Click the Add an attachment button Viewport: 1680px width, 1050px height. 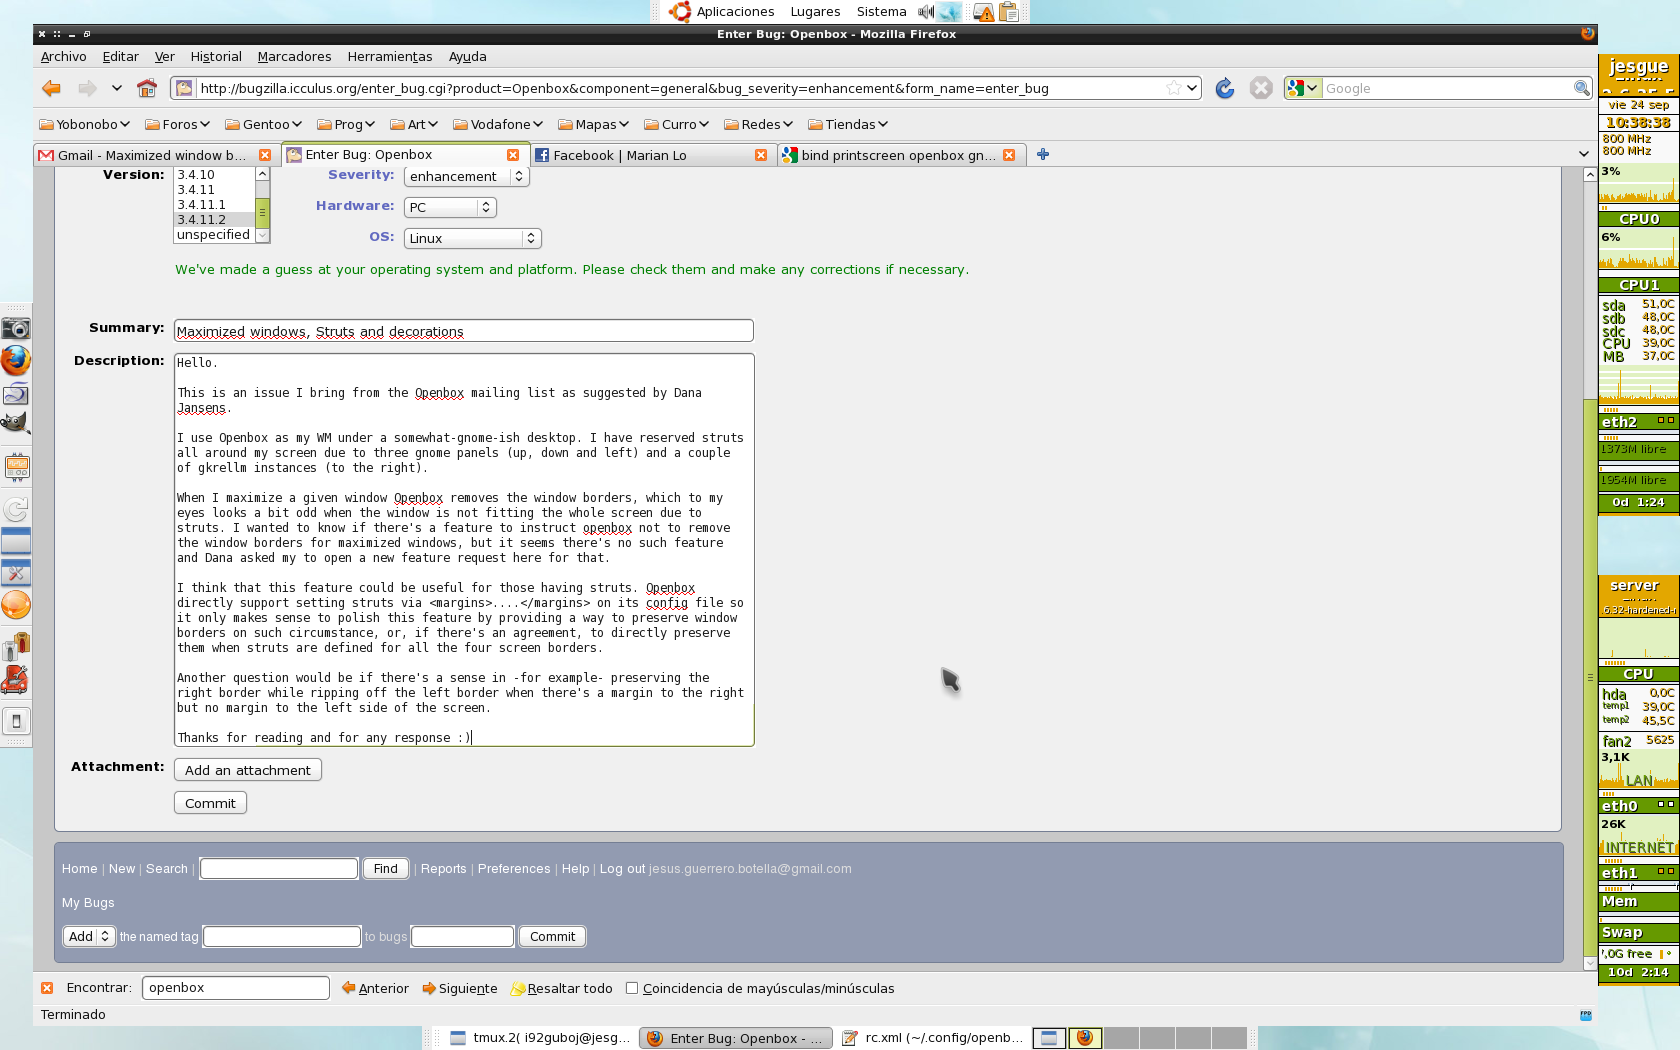click(x=248, y=770)
